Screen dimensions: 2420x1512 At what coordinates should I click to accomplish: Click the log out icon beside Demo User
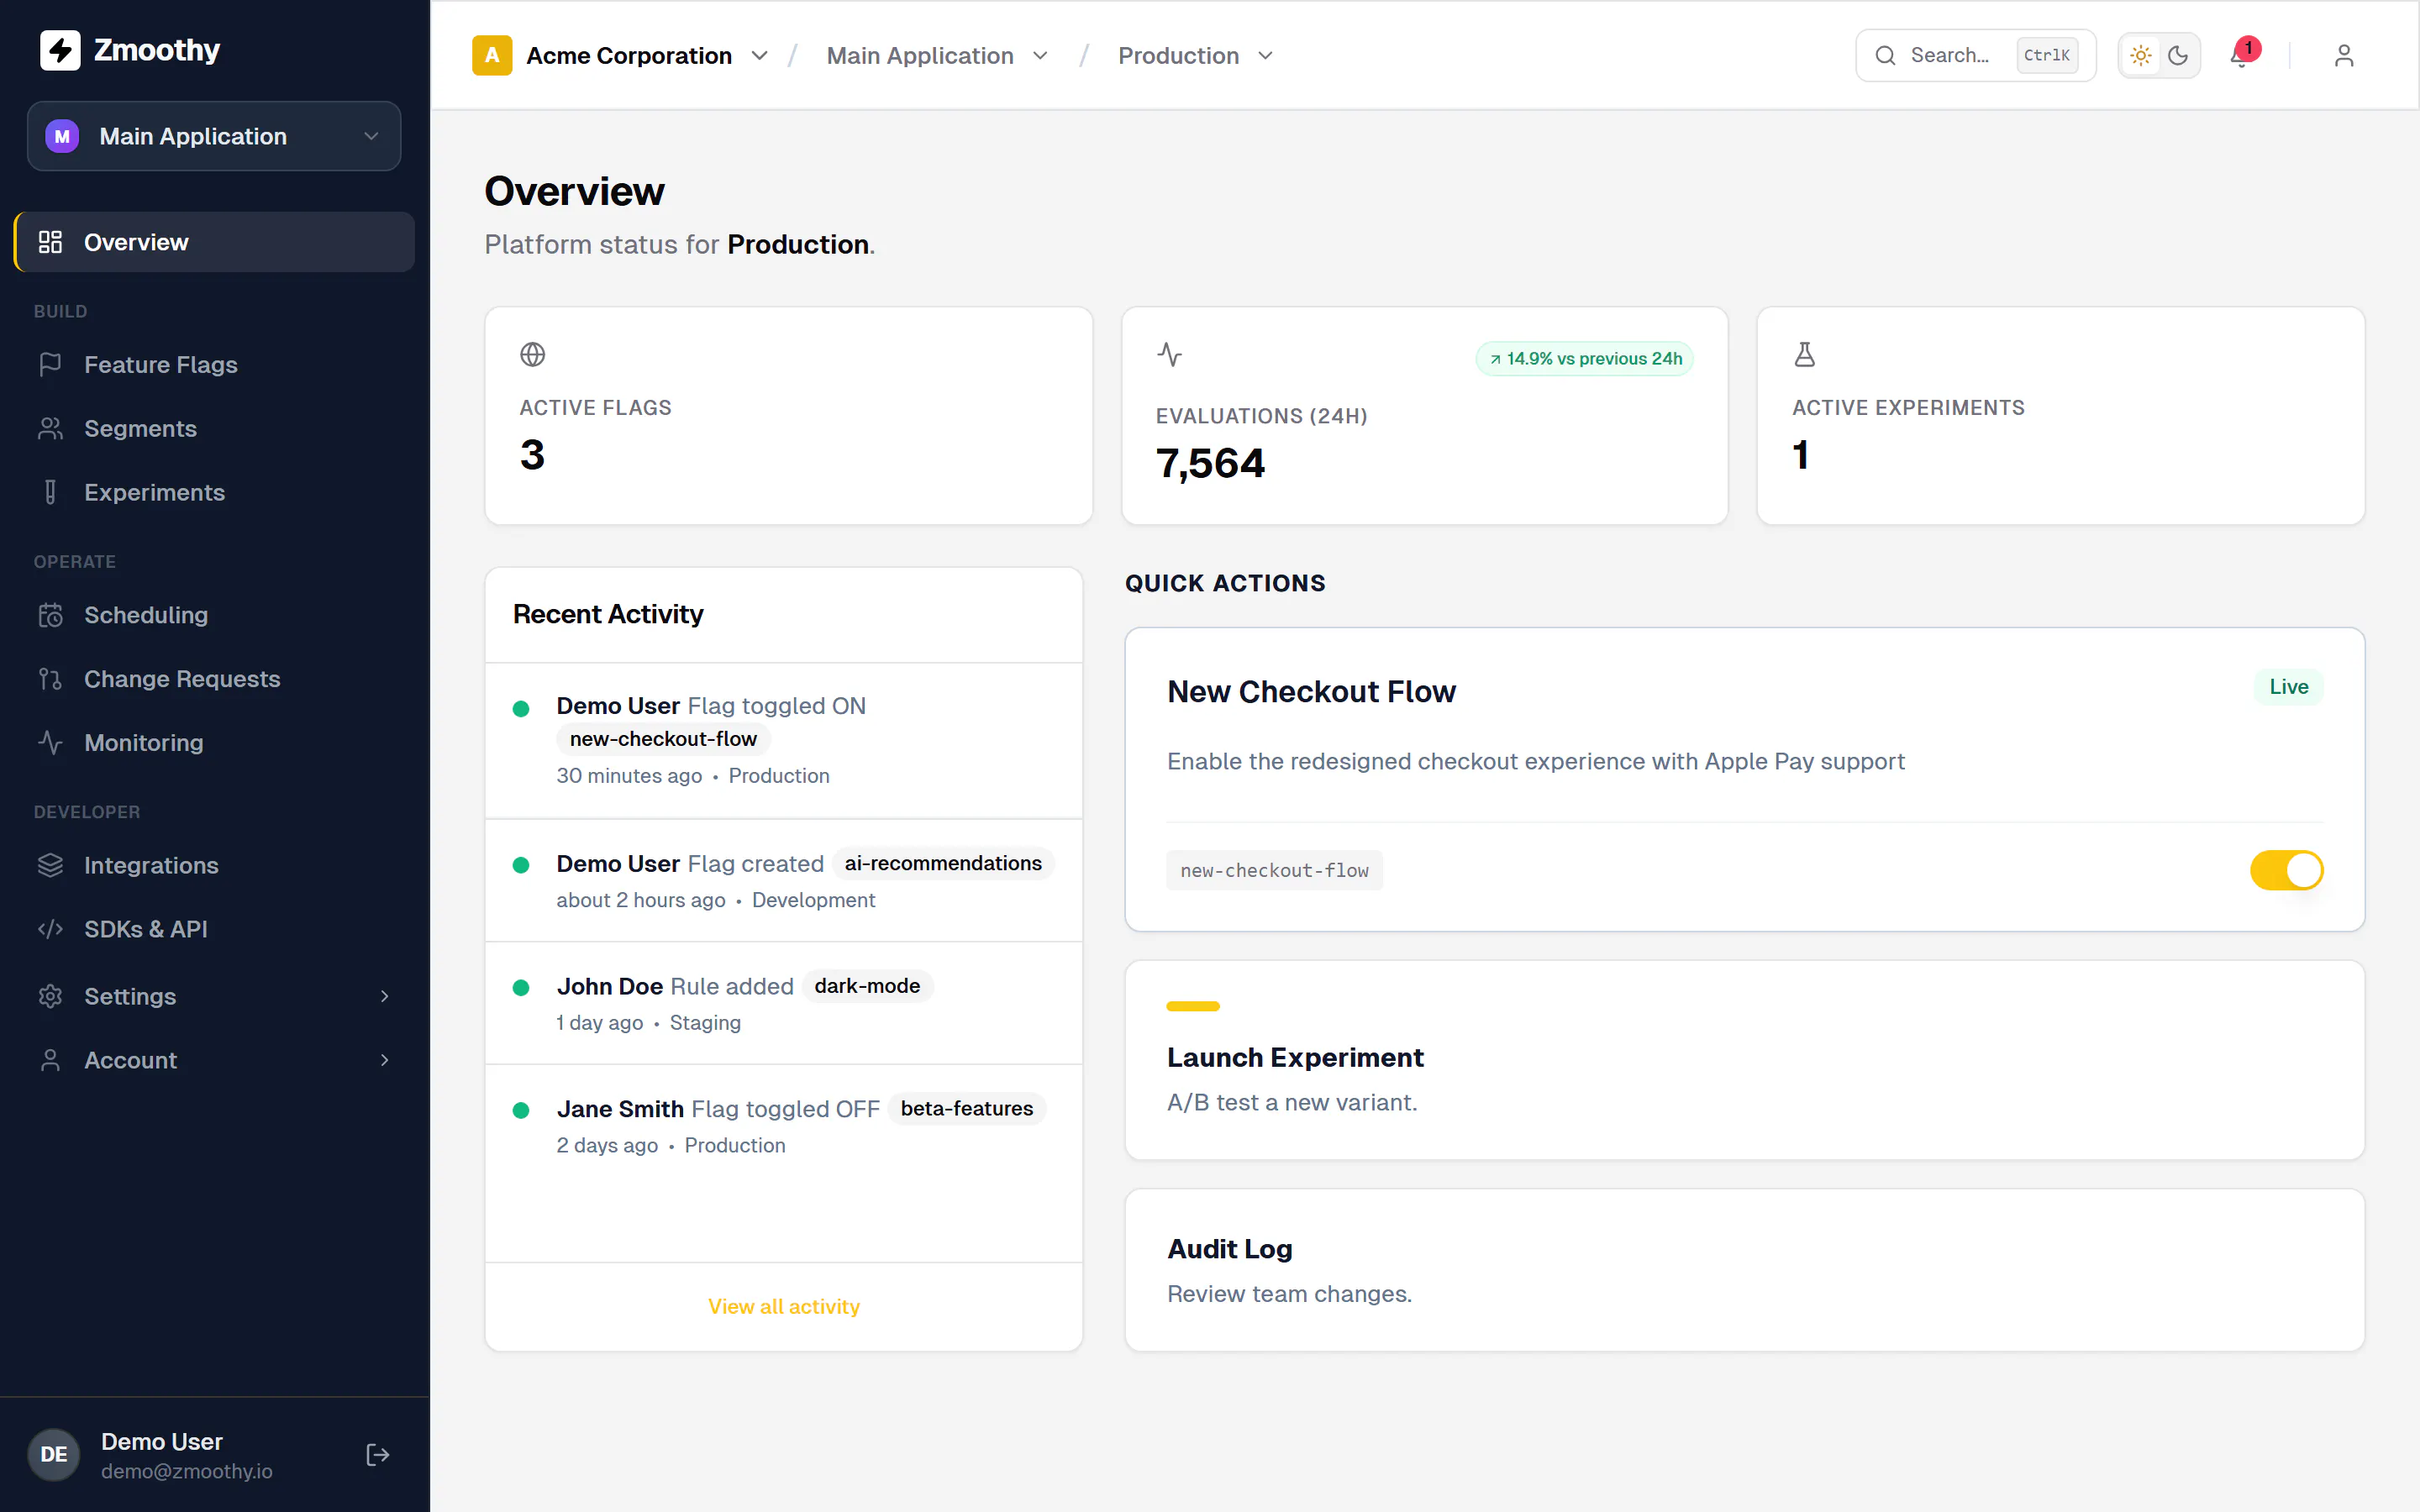click(377, 1455)
